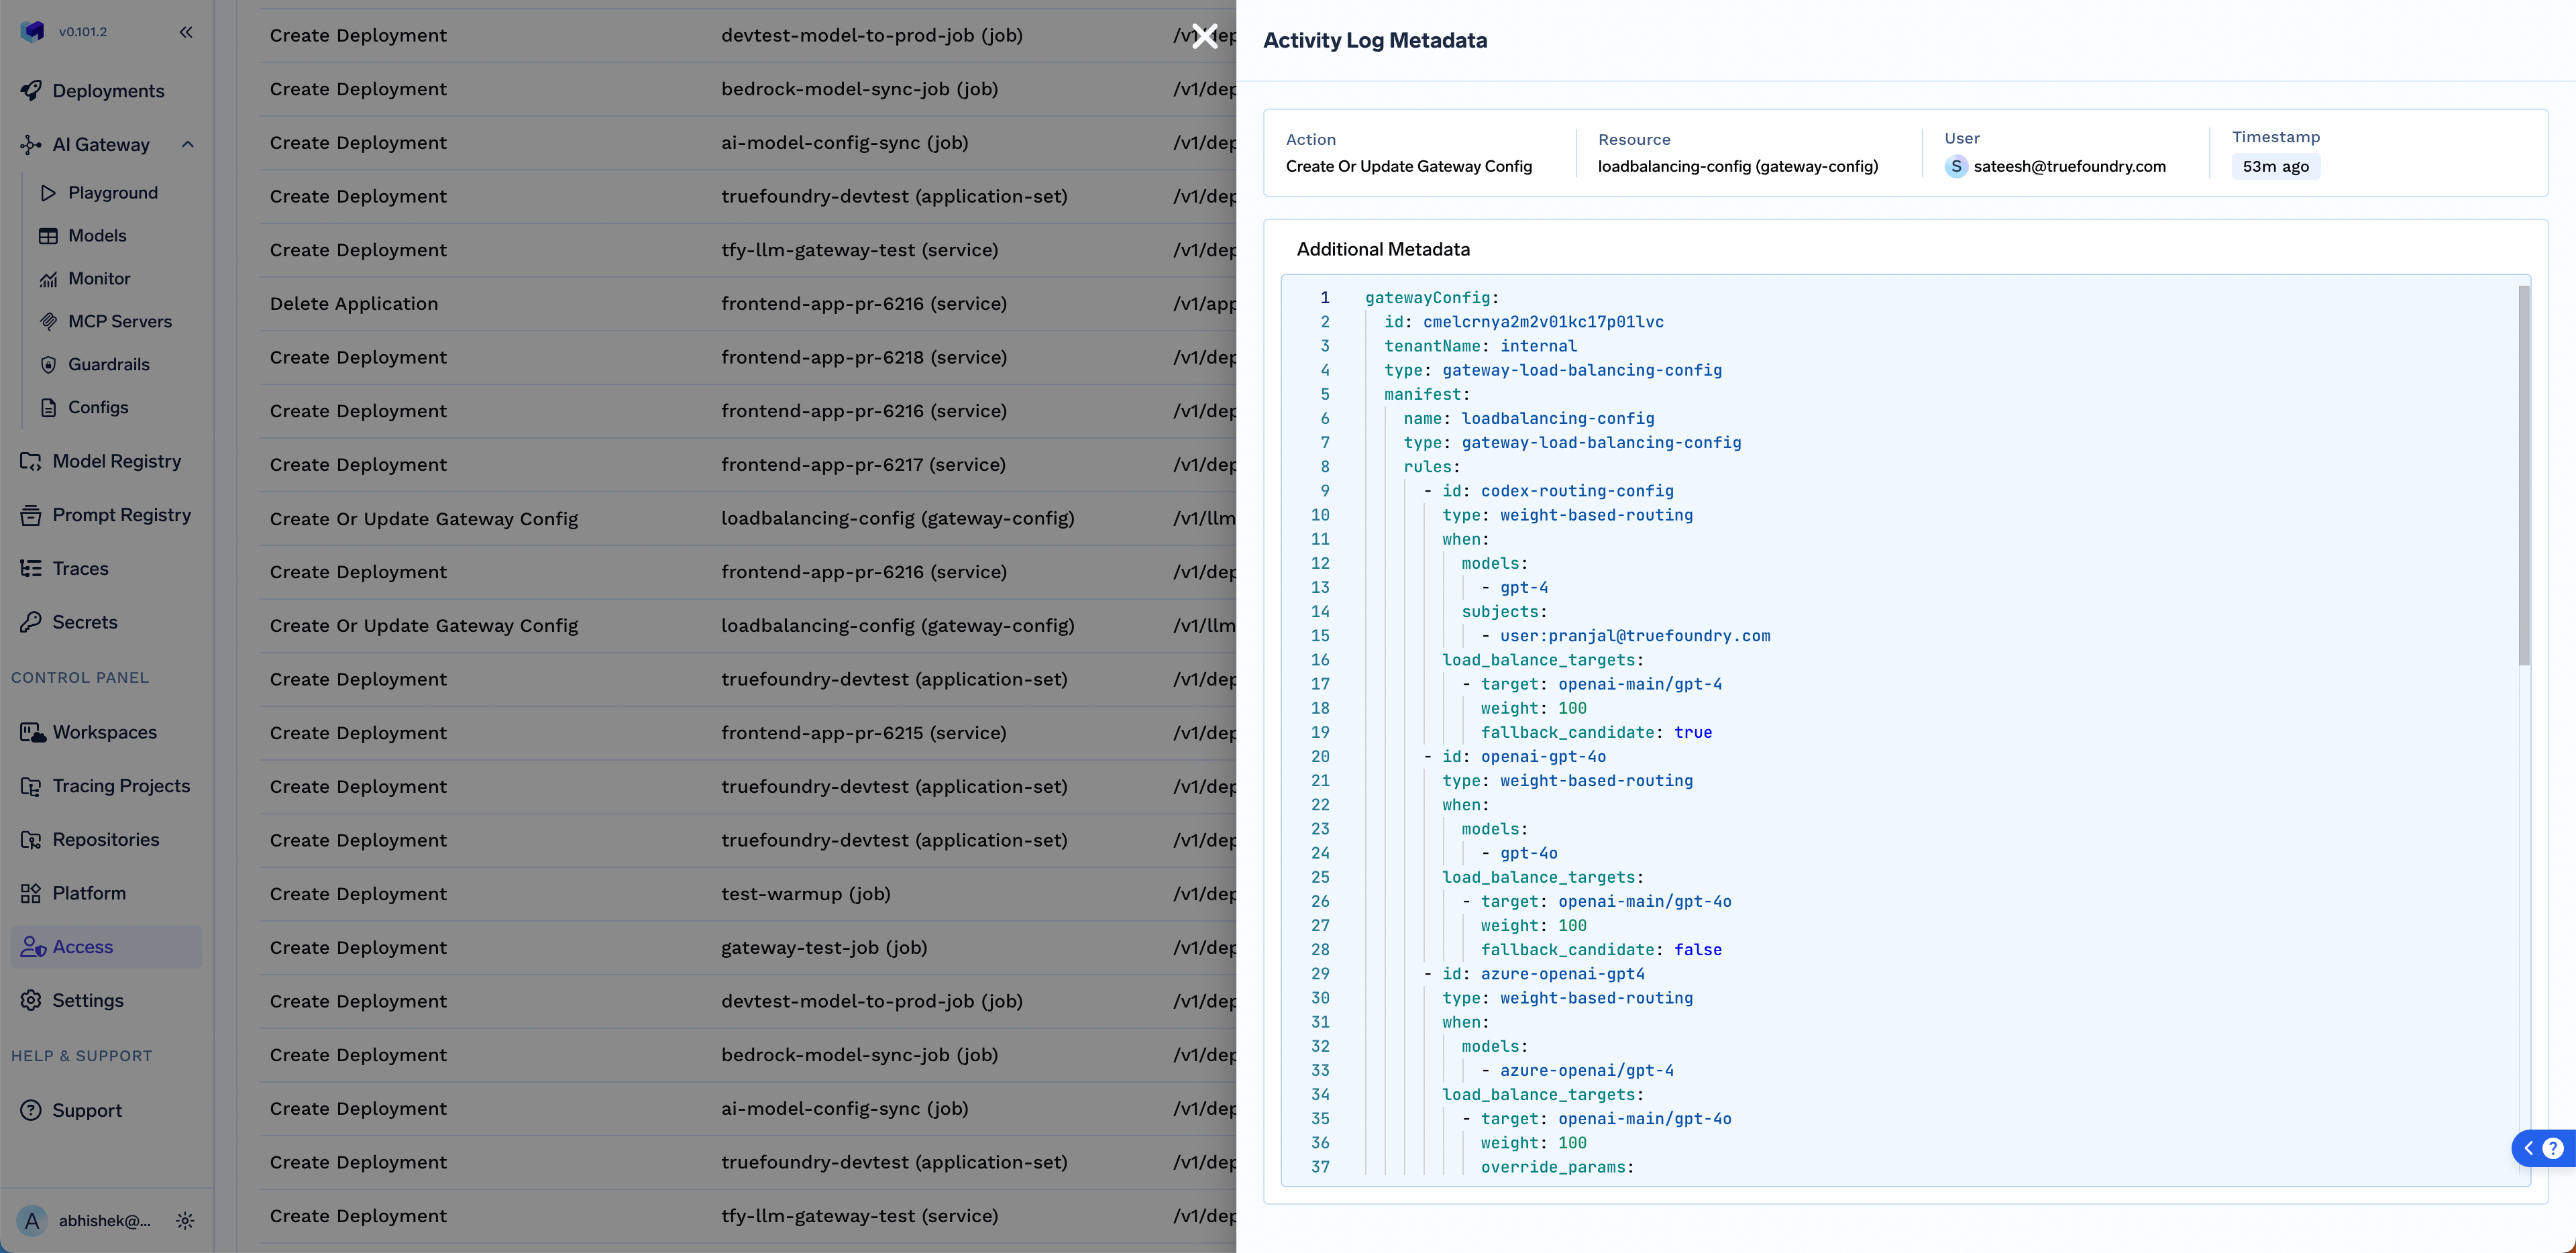Click code line id: azure-openai-gpt4

click(1534, 974)
